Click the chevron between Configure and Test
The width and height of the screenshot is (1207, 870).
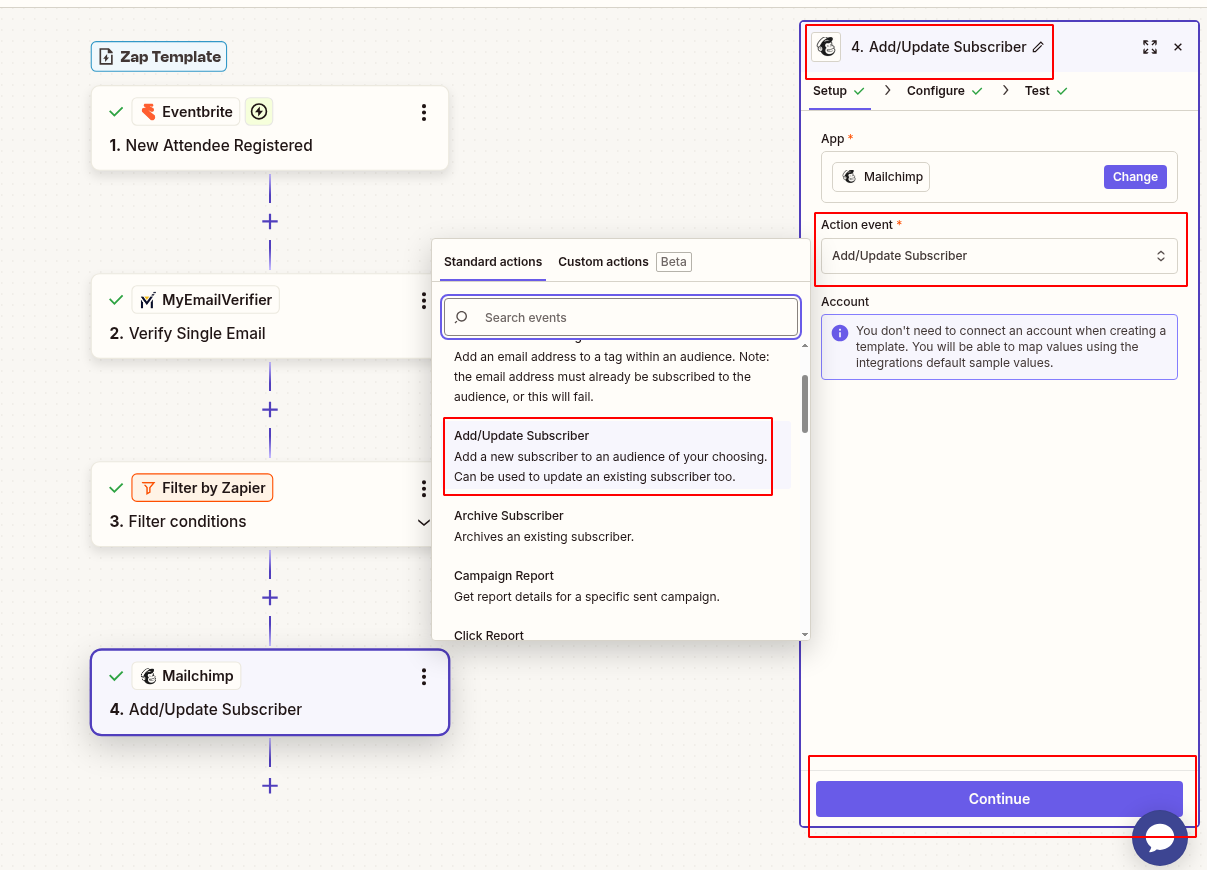(x=1004, y=90)
